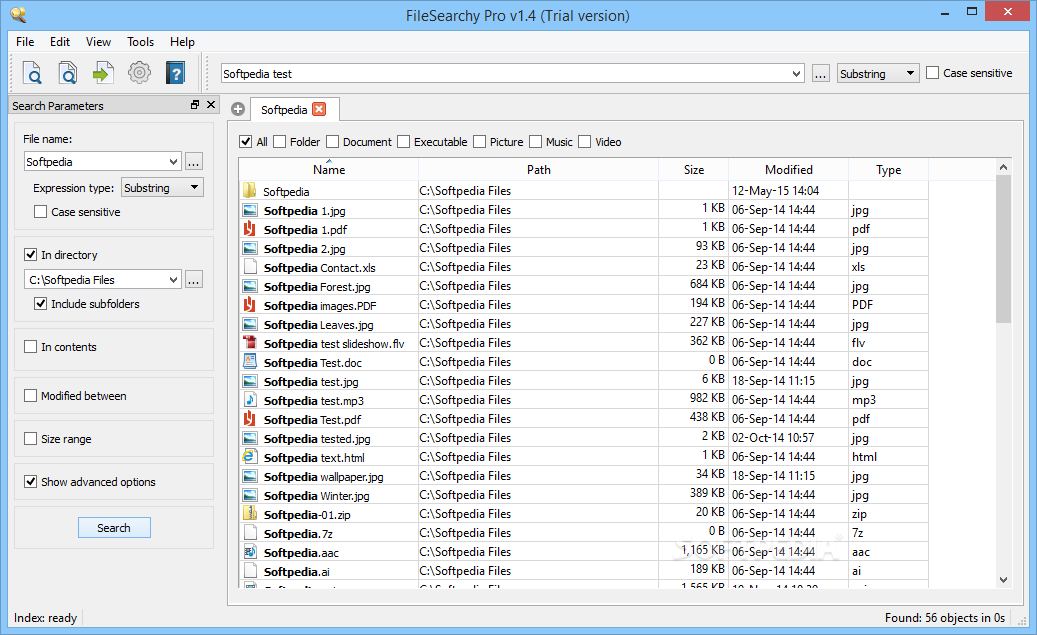Screen dimensions: 1037x635
Task: Open the main search box dropdown arrow
Action: 796,73
